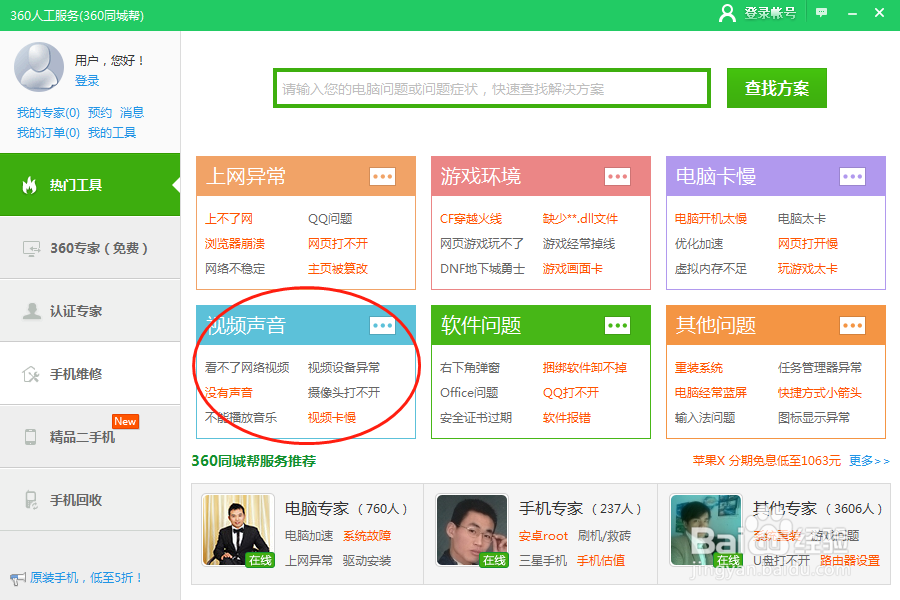Click the 查找方案 search button
This screenshot has width=900, height=600.
(777, 88)
